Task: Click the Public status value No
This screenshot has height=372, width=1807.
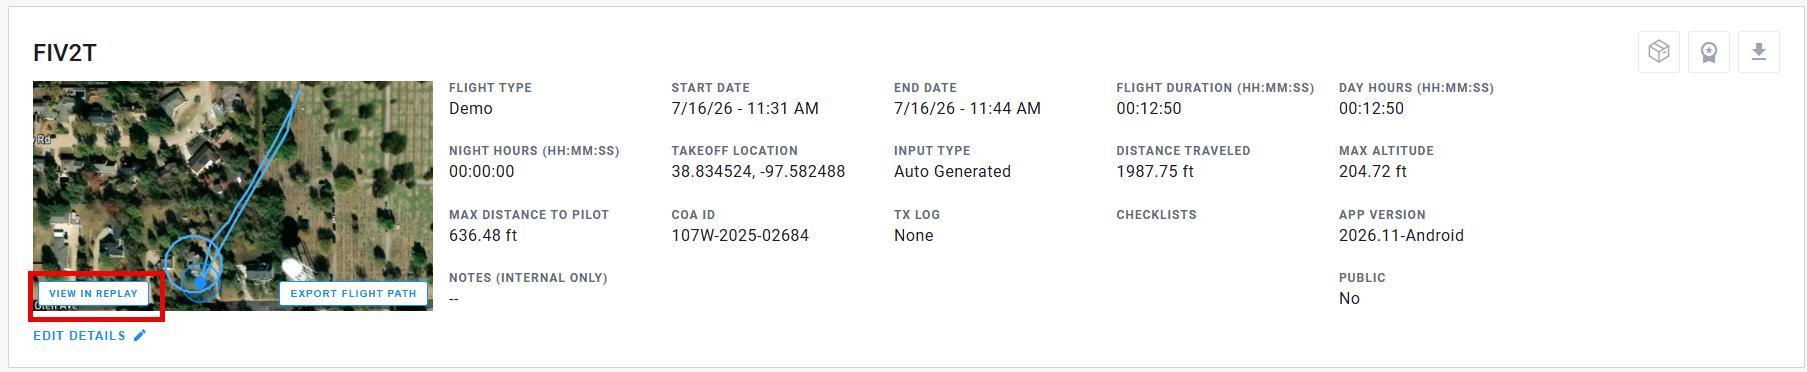Action: (x=1349, y=299)
